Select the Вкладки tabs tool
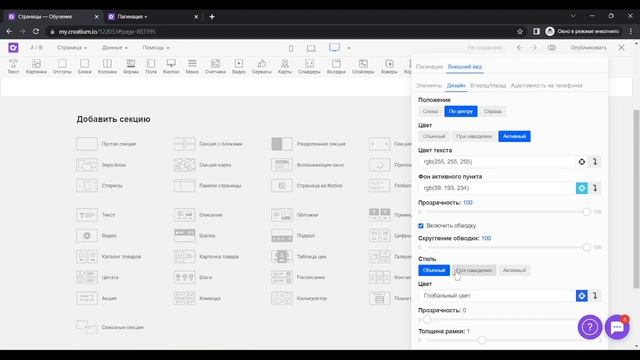Image resolution: width=640 pixels, height=360 pixels. click(336, 66)
